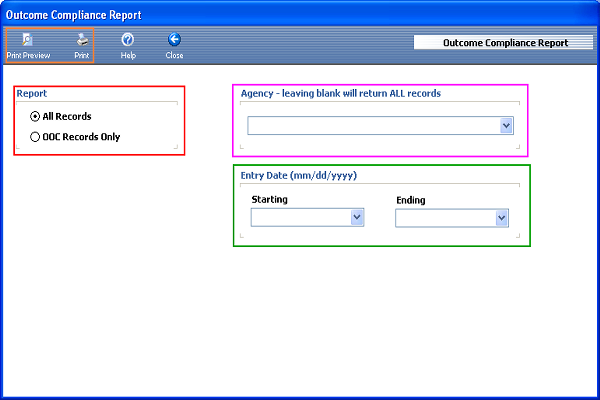Image resolution: width=600 pixels, height=400 pixels.
Task: Click the 'OOC Records Only' option label
Action: [x=81, y=137]
